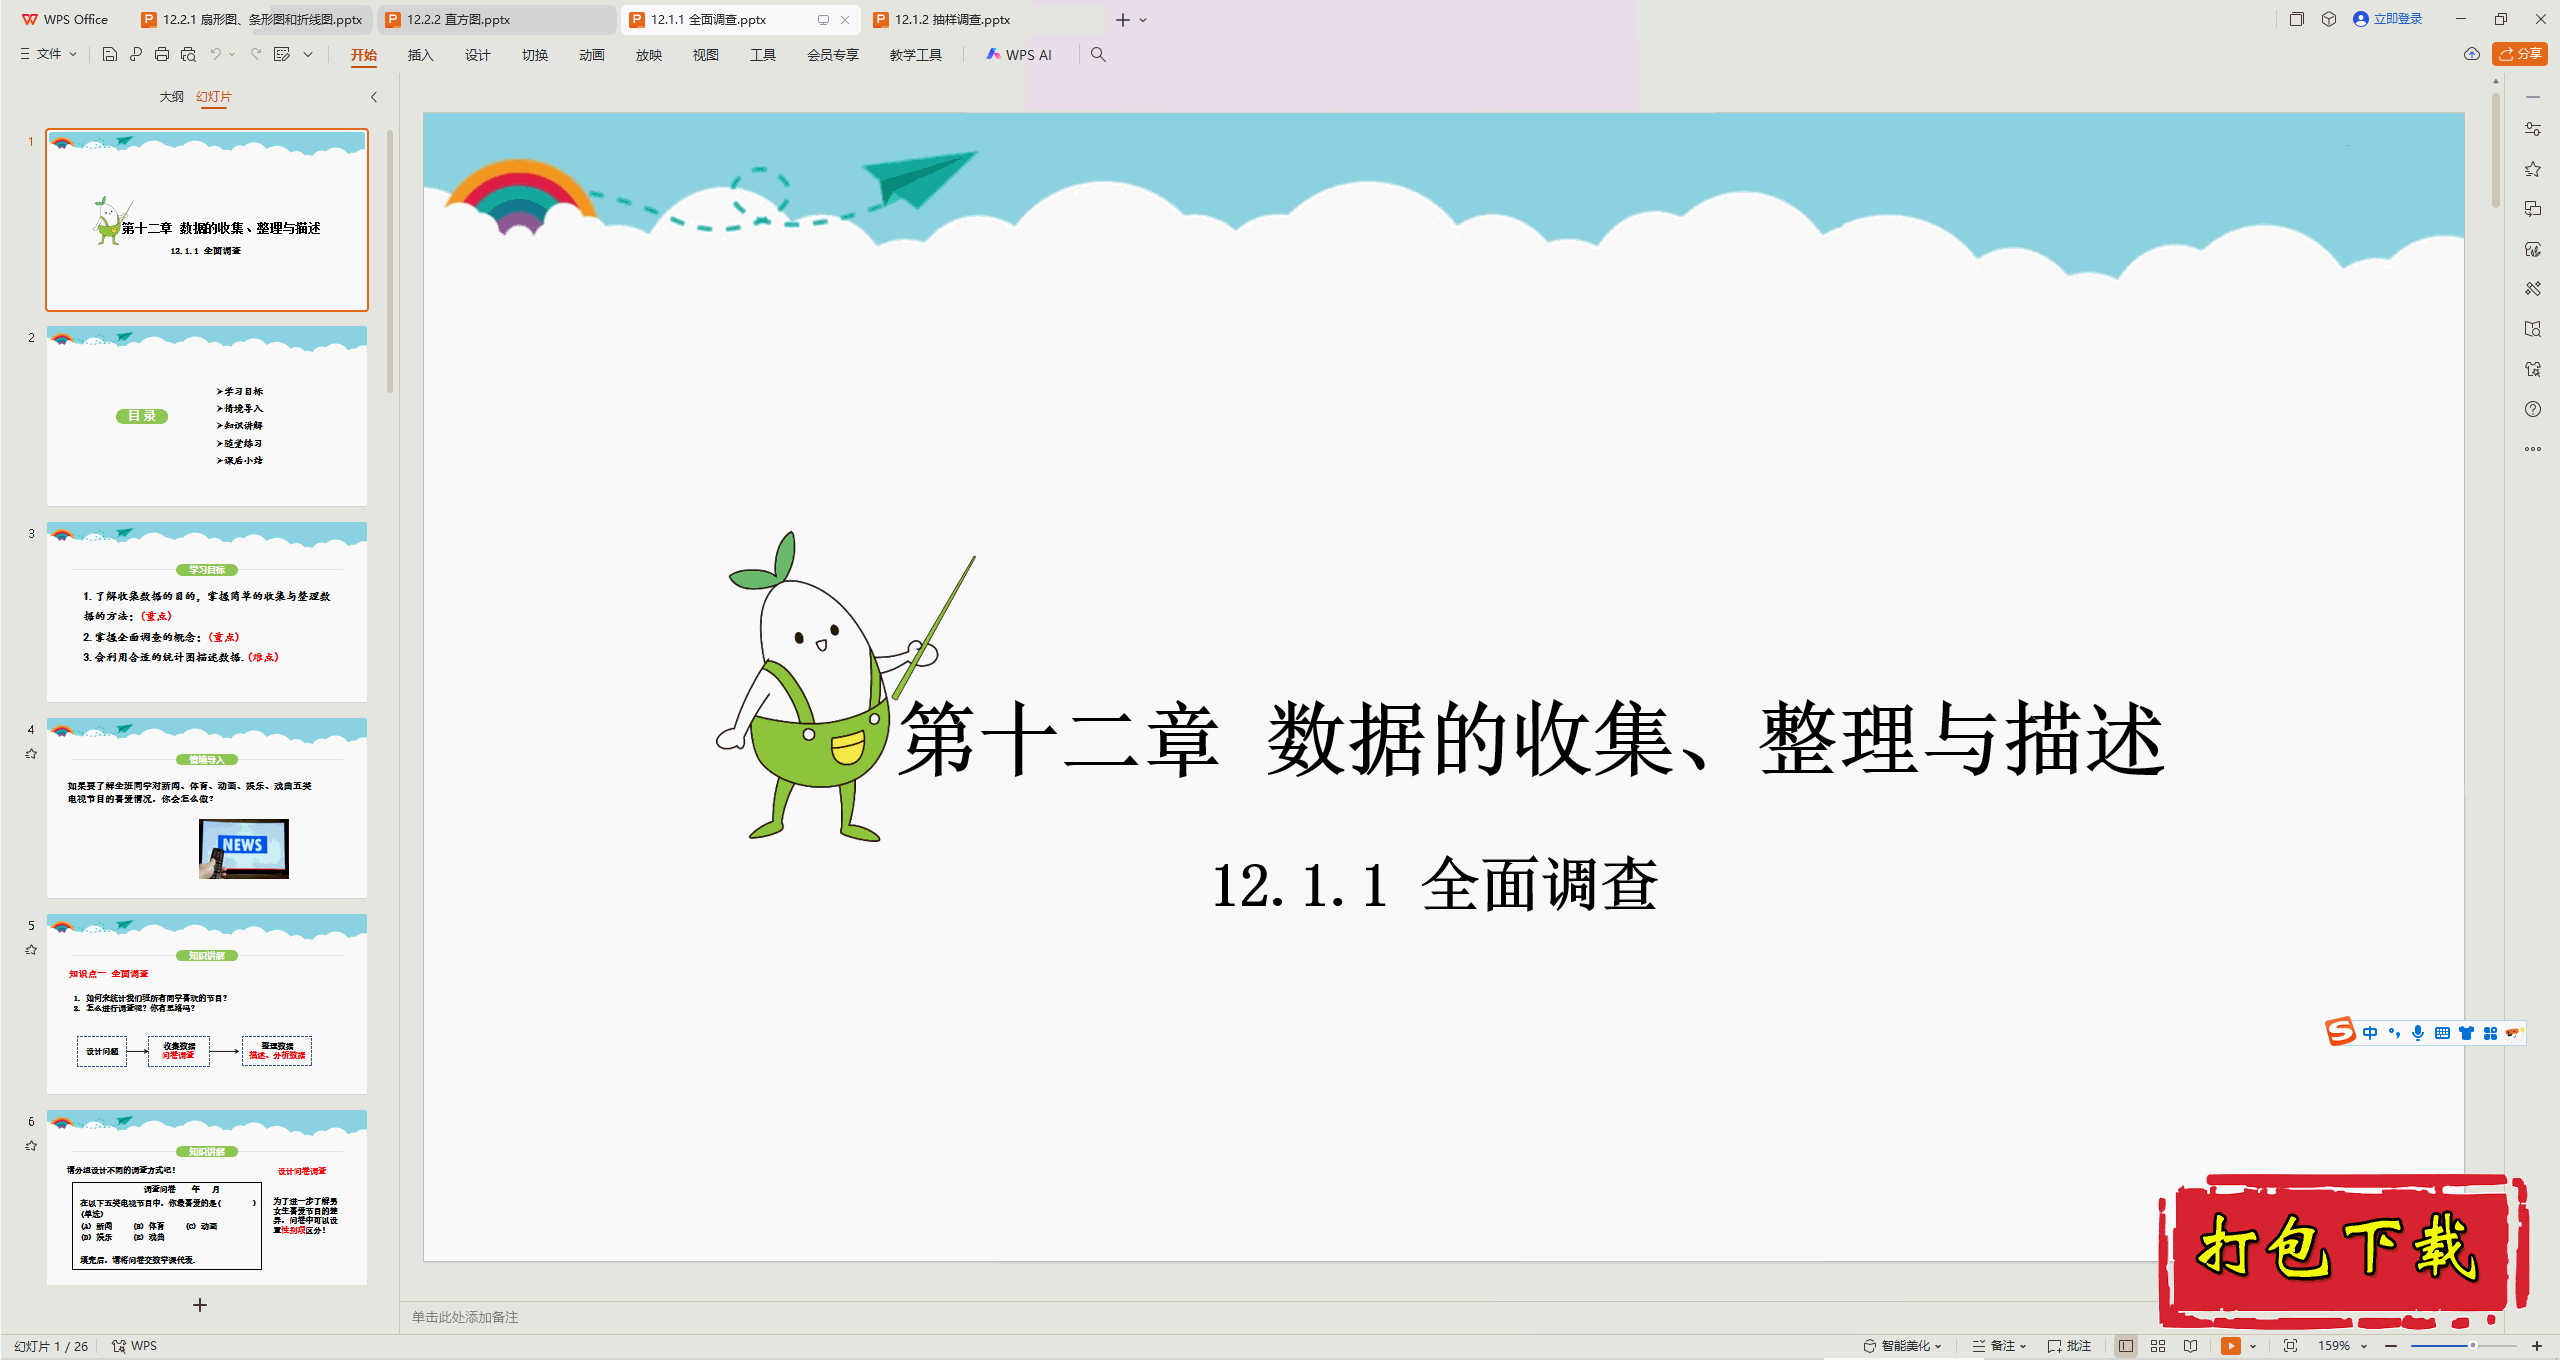This screenshot has height=1360, width=2560.
Task: Click the Save icon in quick toolbar
Action: (110, 55)
